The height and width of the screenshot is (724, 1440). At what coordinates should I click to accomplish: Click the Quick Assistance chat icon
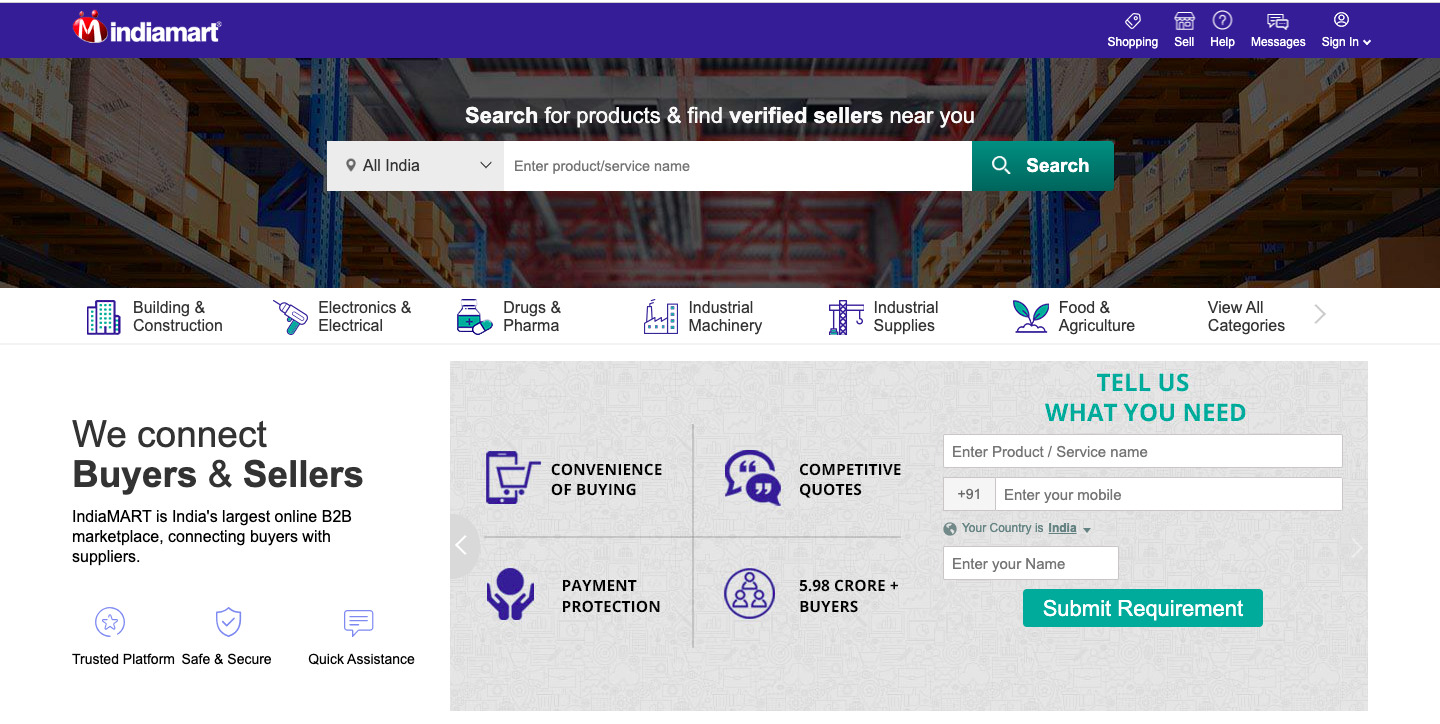(x=358, y=622)
